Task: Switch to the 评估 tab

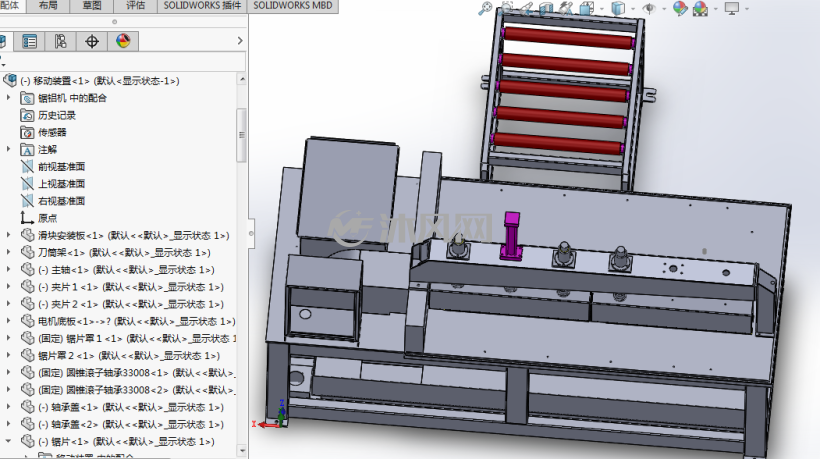Action: (x=136, y=6)
